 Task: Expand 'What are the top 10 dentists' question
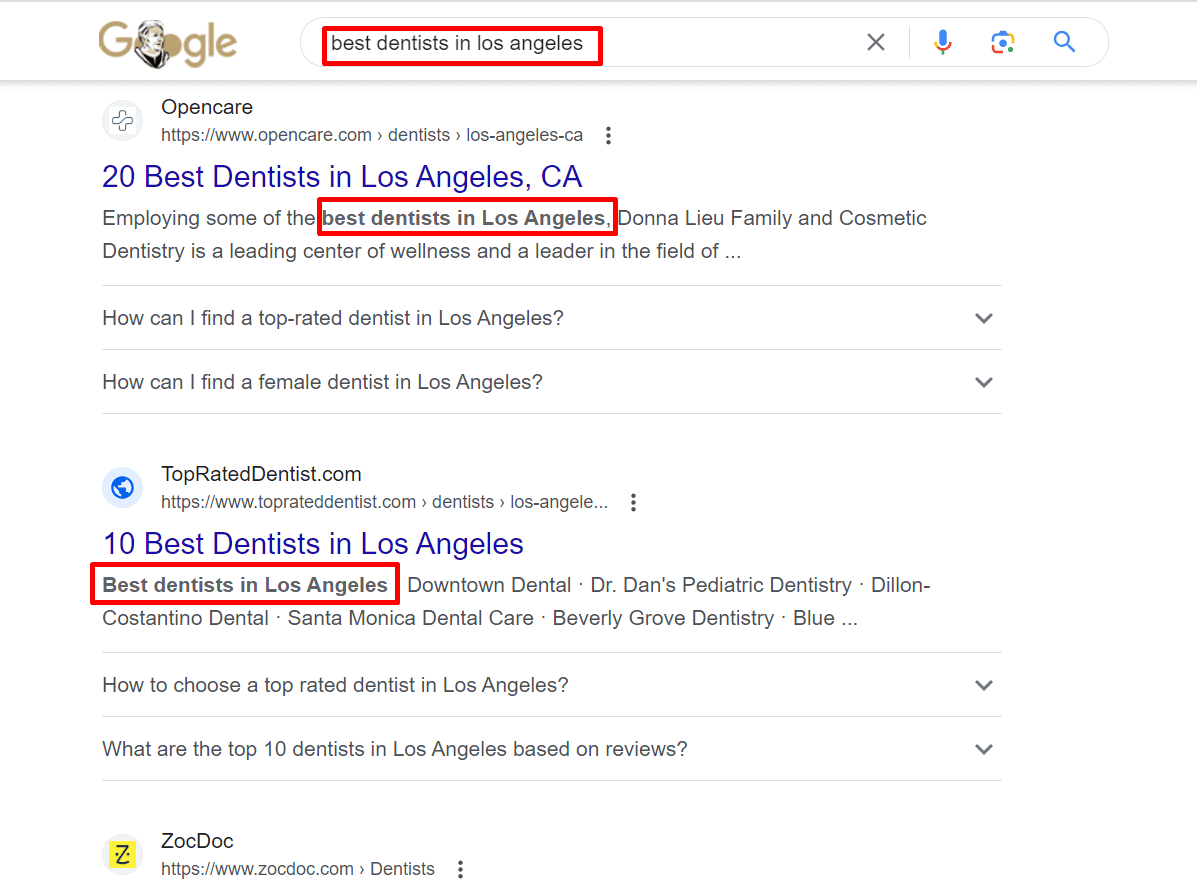(551, 749)
